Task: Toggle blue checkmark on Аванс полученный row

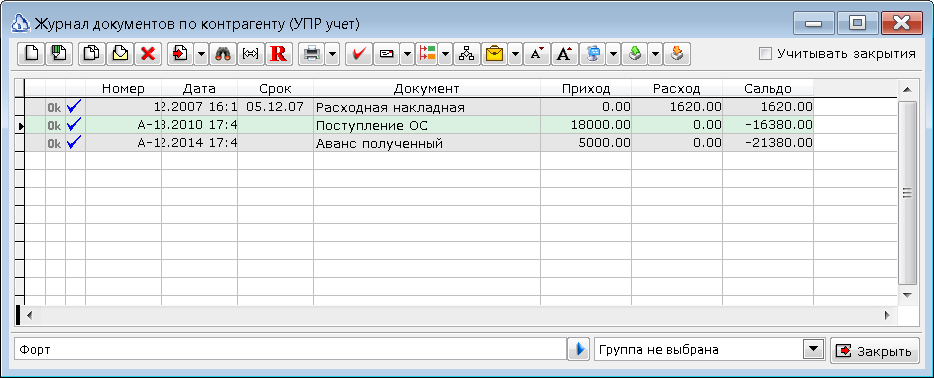Action: pyautogui.click(x=75, y=143)
